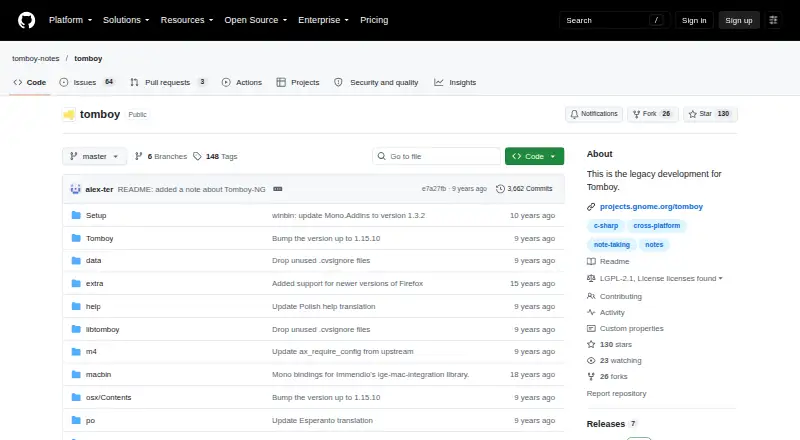Viewport: 800px width, 440px height.
Task: Star the tomboy repository
Action: (710, 114)
